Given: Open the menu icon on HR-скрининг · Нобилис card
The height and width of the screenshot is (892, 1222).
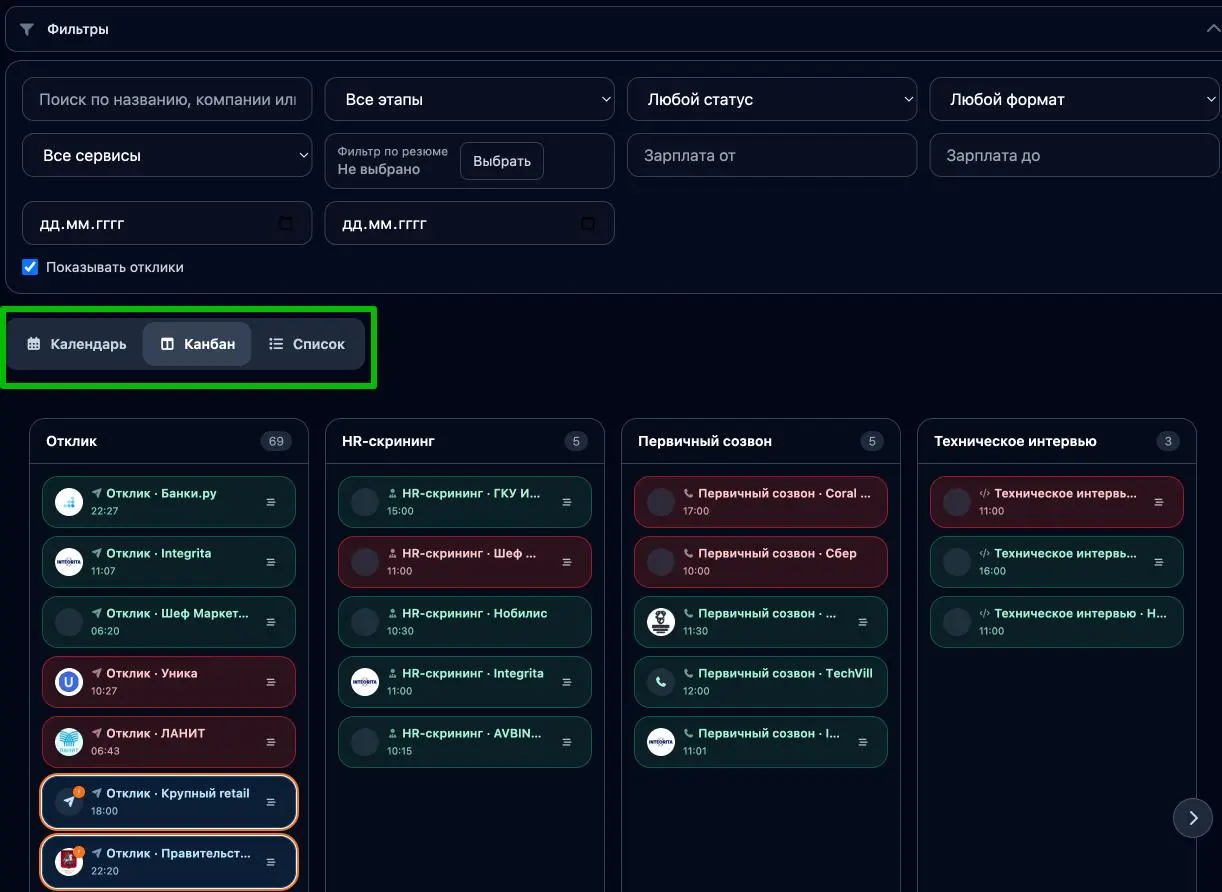Looking at the screenshot, I should click(567, 622).
